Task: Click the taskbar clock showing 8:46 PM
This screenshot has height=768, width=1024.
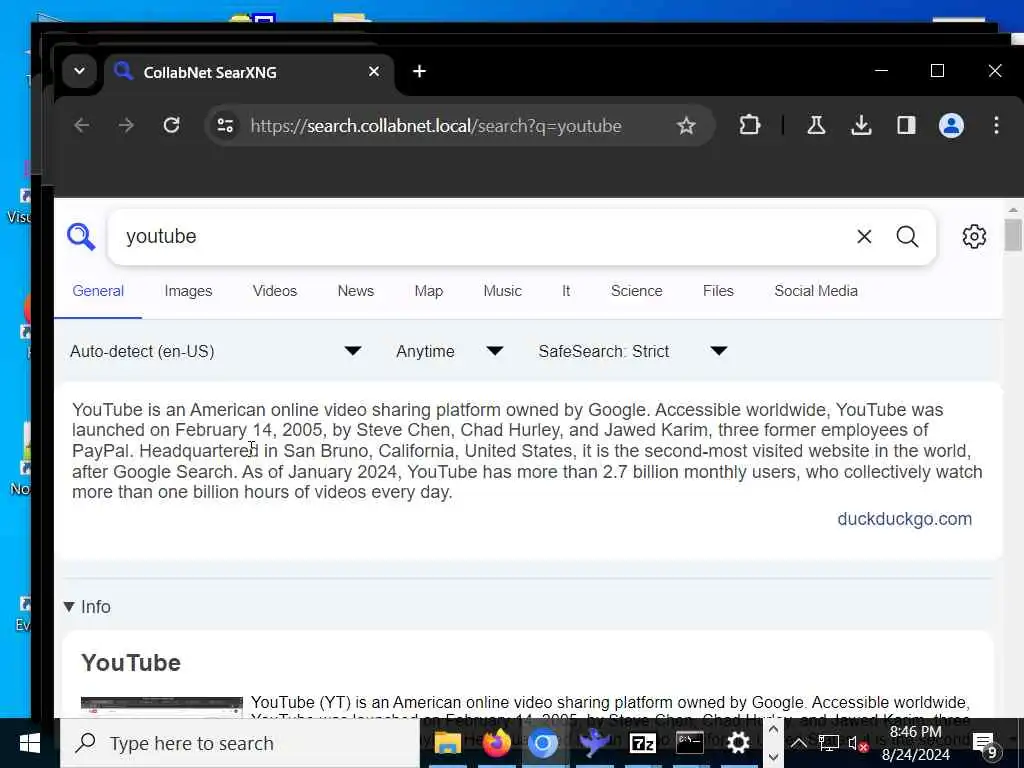Action: 916,743
